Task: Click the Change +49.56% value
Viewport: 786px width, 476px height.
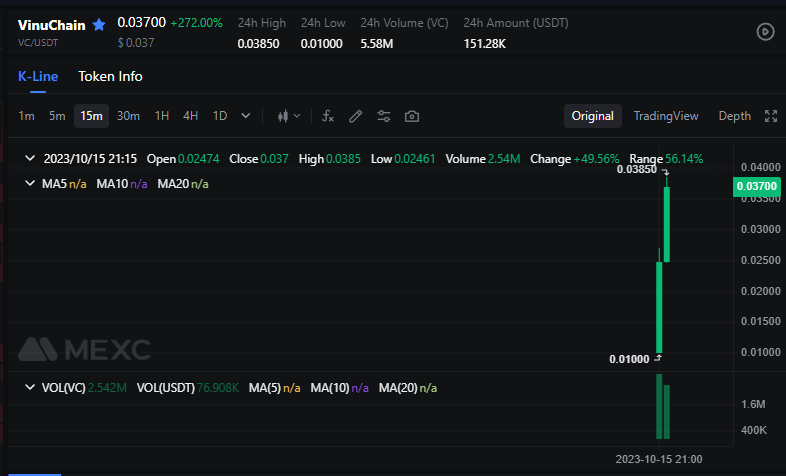Action: [x=575, y=159]
